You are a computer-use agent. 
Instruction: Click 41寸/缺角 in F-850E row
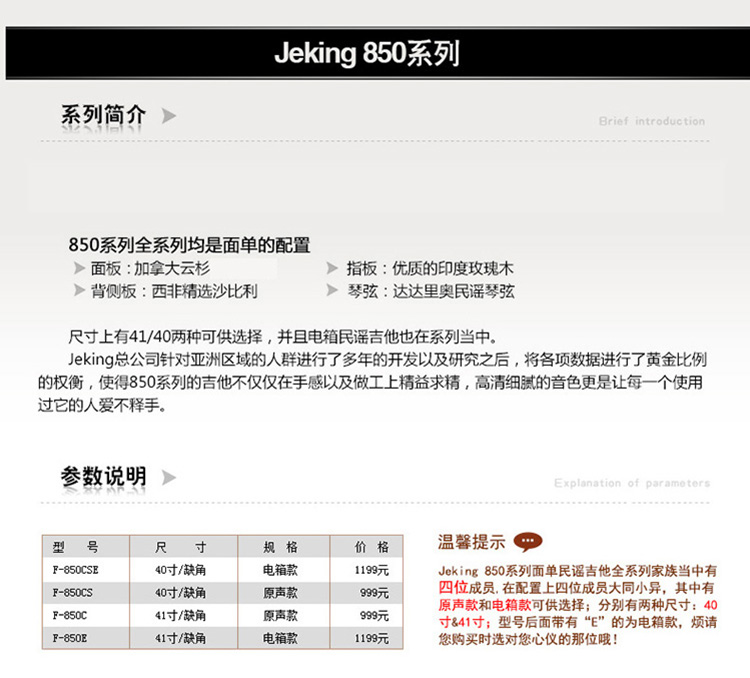pyautogui.click(x=180, y=638)
